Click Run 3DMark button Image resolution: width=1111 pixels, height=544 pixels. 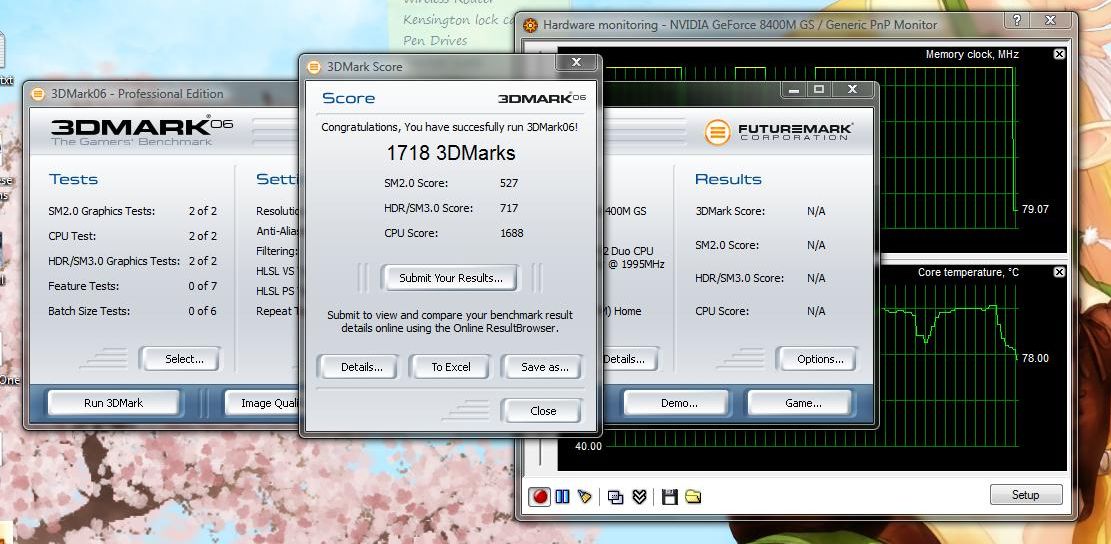click(113, 403)
